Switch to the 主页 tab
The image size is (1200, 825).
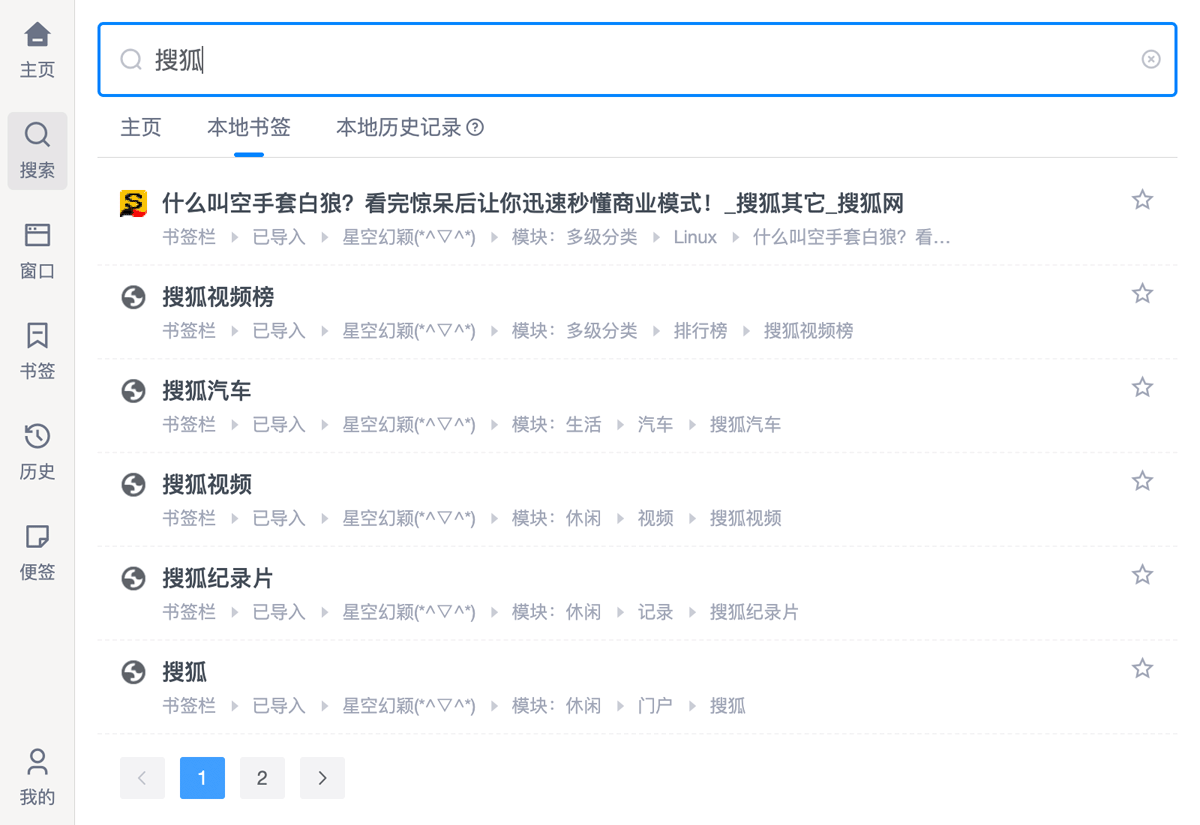click(x=141, y=128)
